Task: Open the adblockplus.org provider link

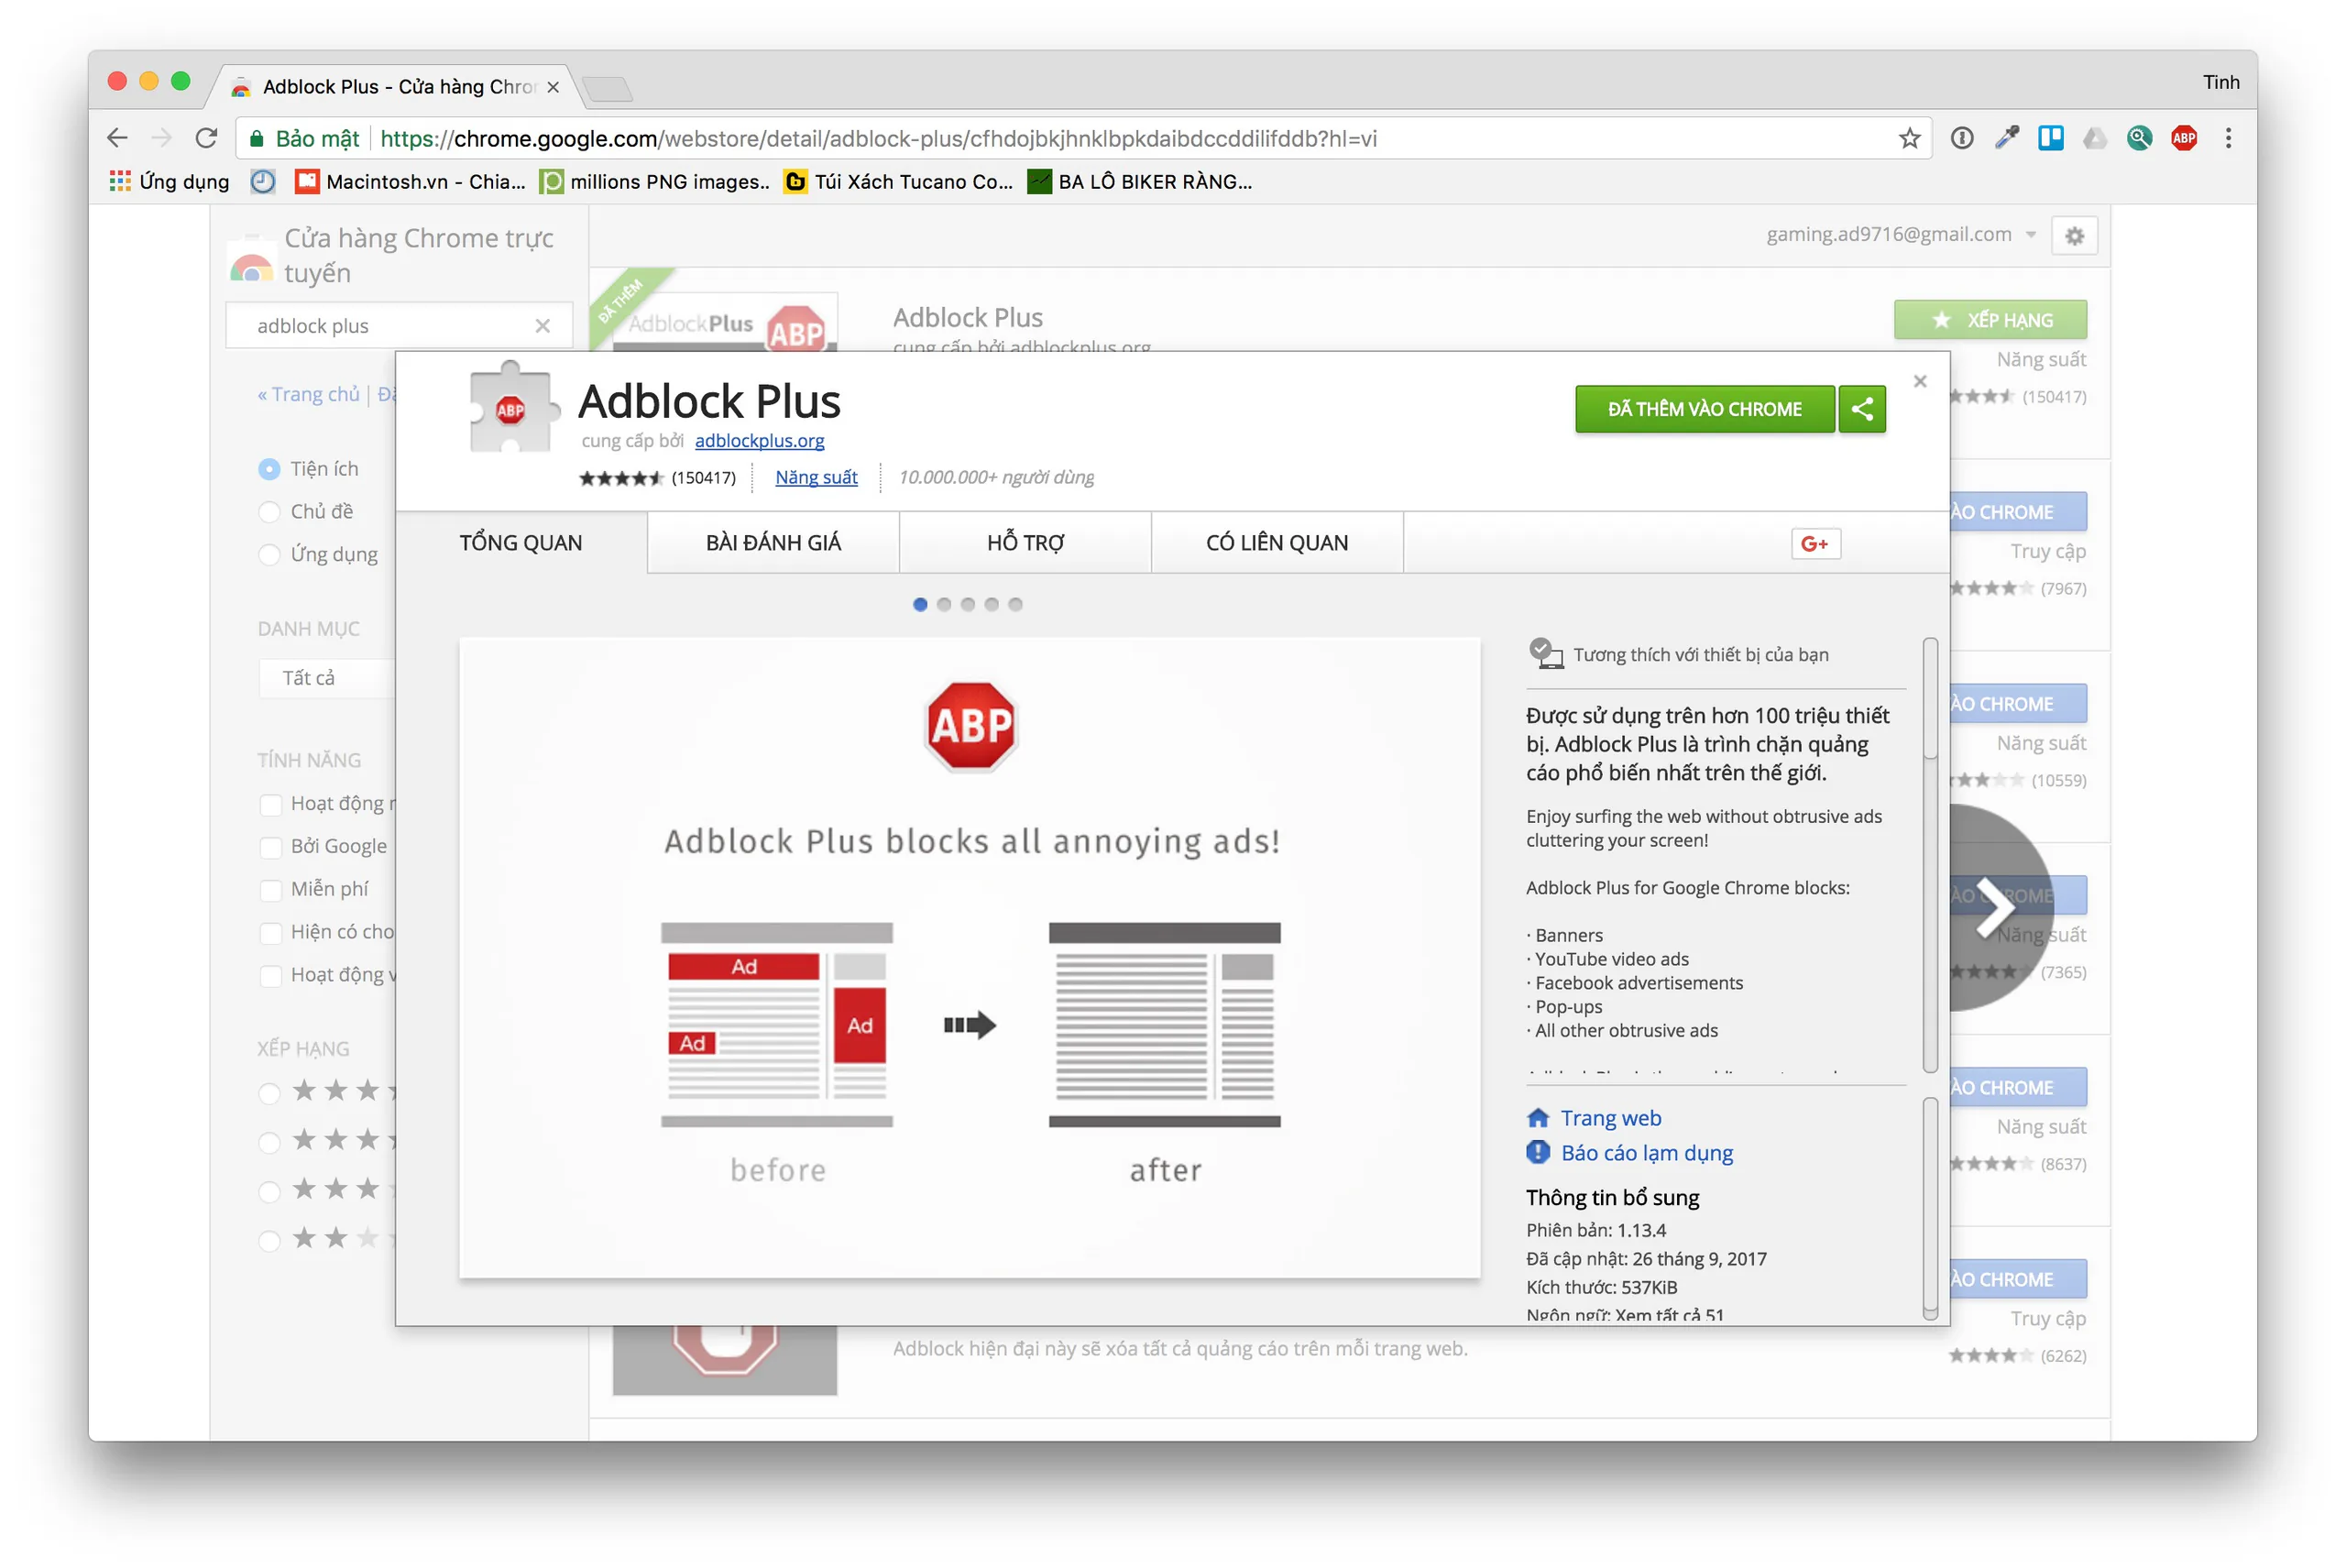Action: 759,441
